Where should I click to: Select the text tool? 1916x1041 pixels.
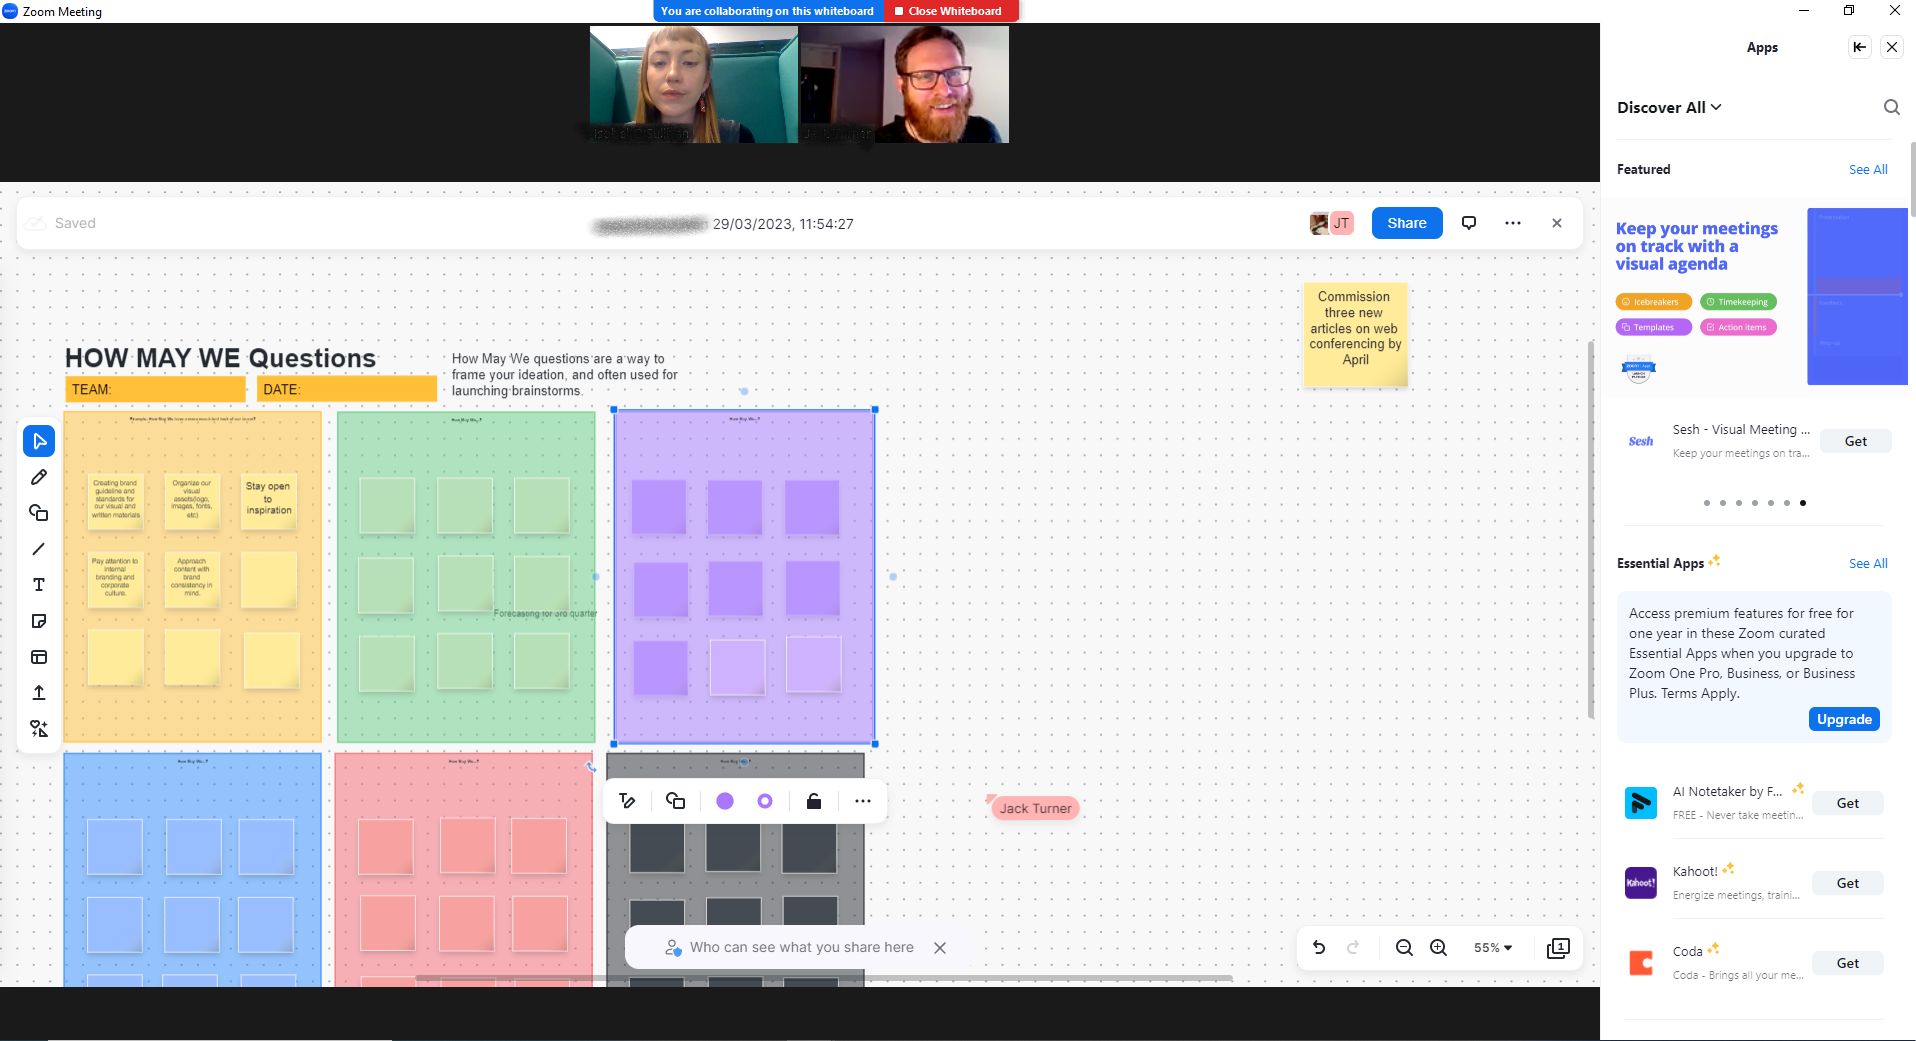pyautogui.click(x=39, y=585)
